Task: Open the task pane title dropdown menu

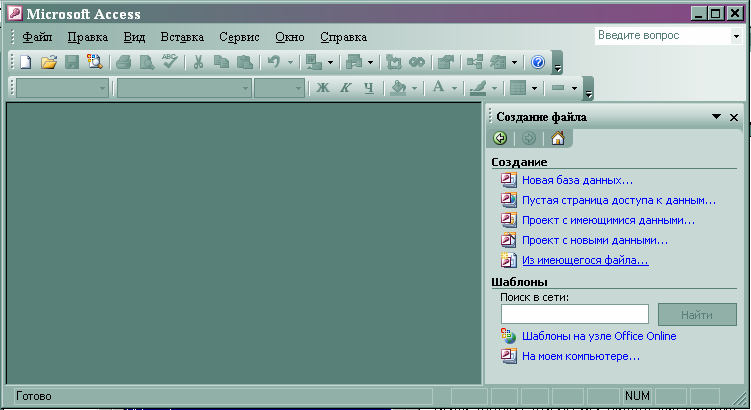Action: pos(717,116)
